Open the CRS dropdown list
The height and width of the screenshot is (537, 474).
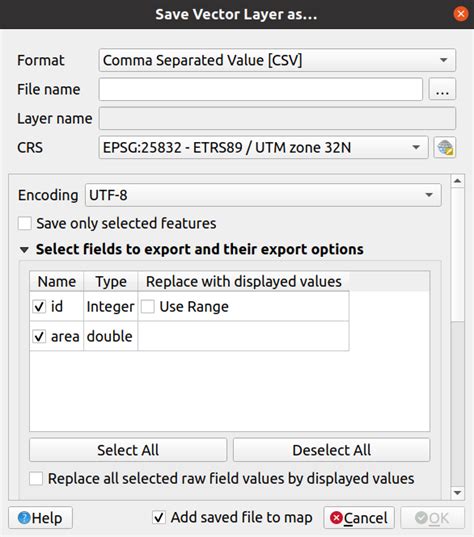(x=263, y=148)
